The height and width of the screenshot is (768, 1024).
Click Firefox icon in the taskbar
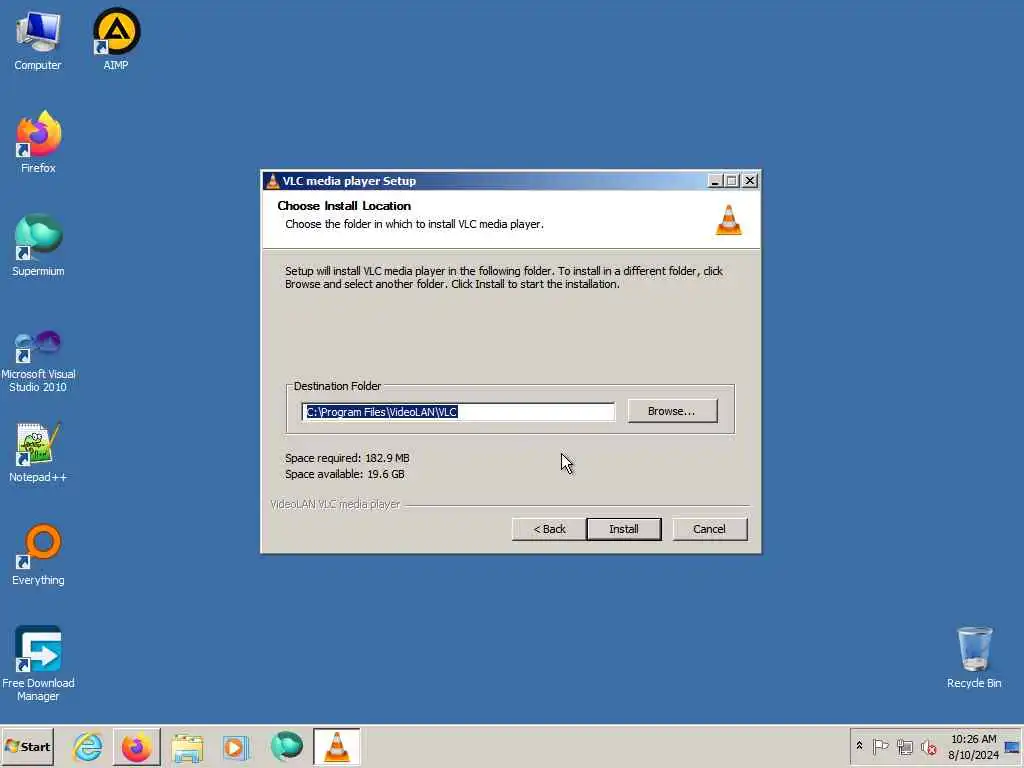click(136, 747)
